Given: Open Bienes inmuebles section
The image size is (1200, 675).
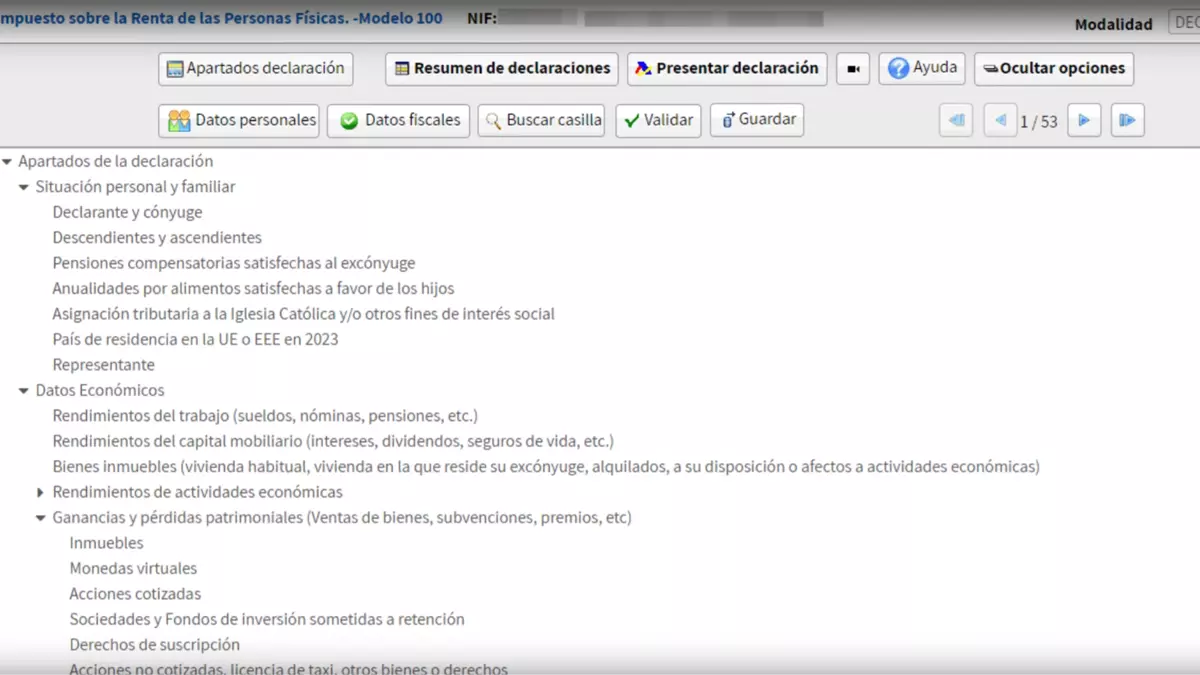Looking at the screenshot, I should click(x=546, y=467).
